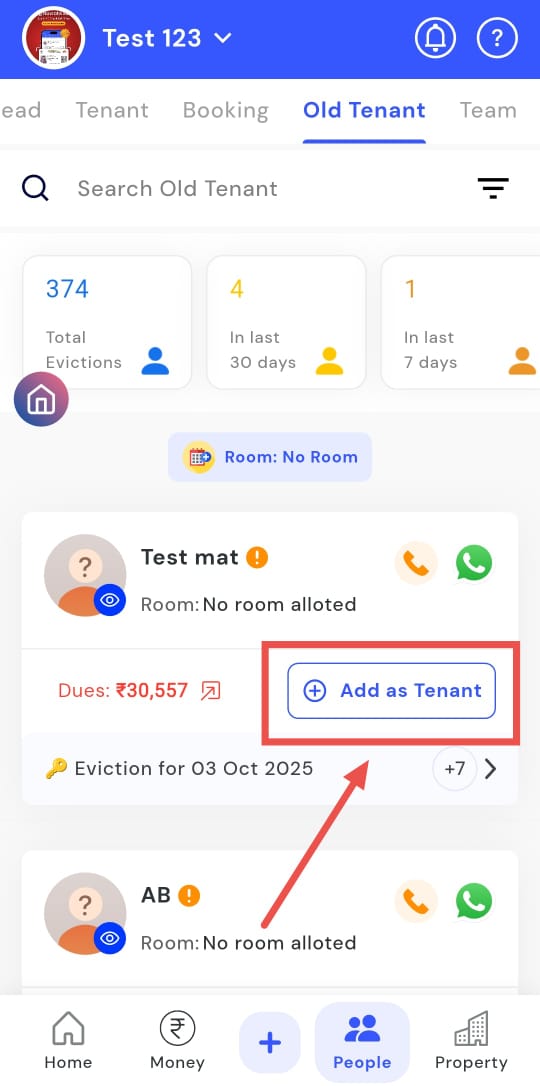Toggle eye icon on Test mat avatar
540x1086 pixels.
click(x=109, y=600)
